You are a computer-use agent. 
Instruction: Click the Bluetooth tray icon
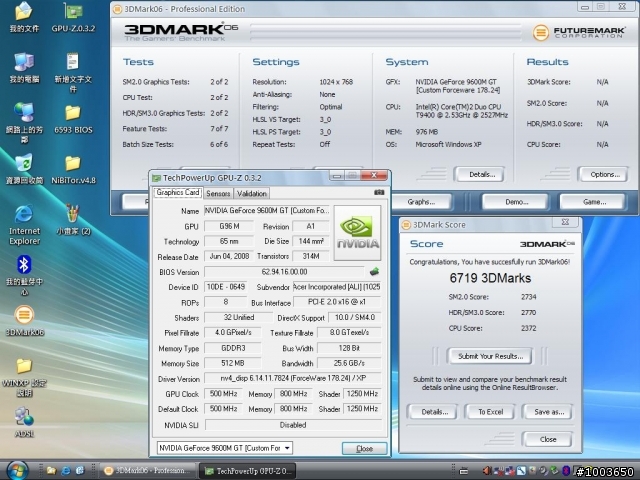tap(566, 471)
